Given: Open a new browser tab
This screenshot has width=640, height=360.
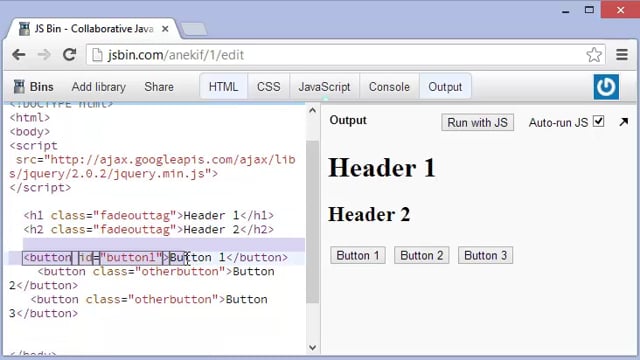Looking at the screenshot, I should click(x=194, y=29).
